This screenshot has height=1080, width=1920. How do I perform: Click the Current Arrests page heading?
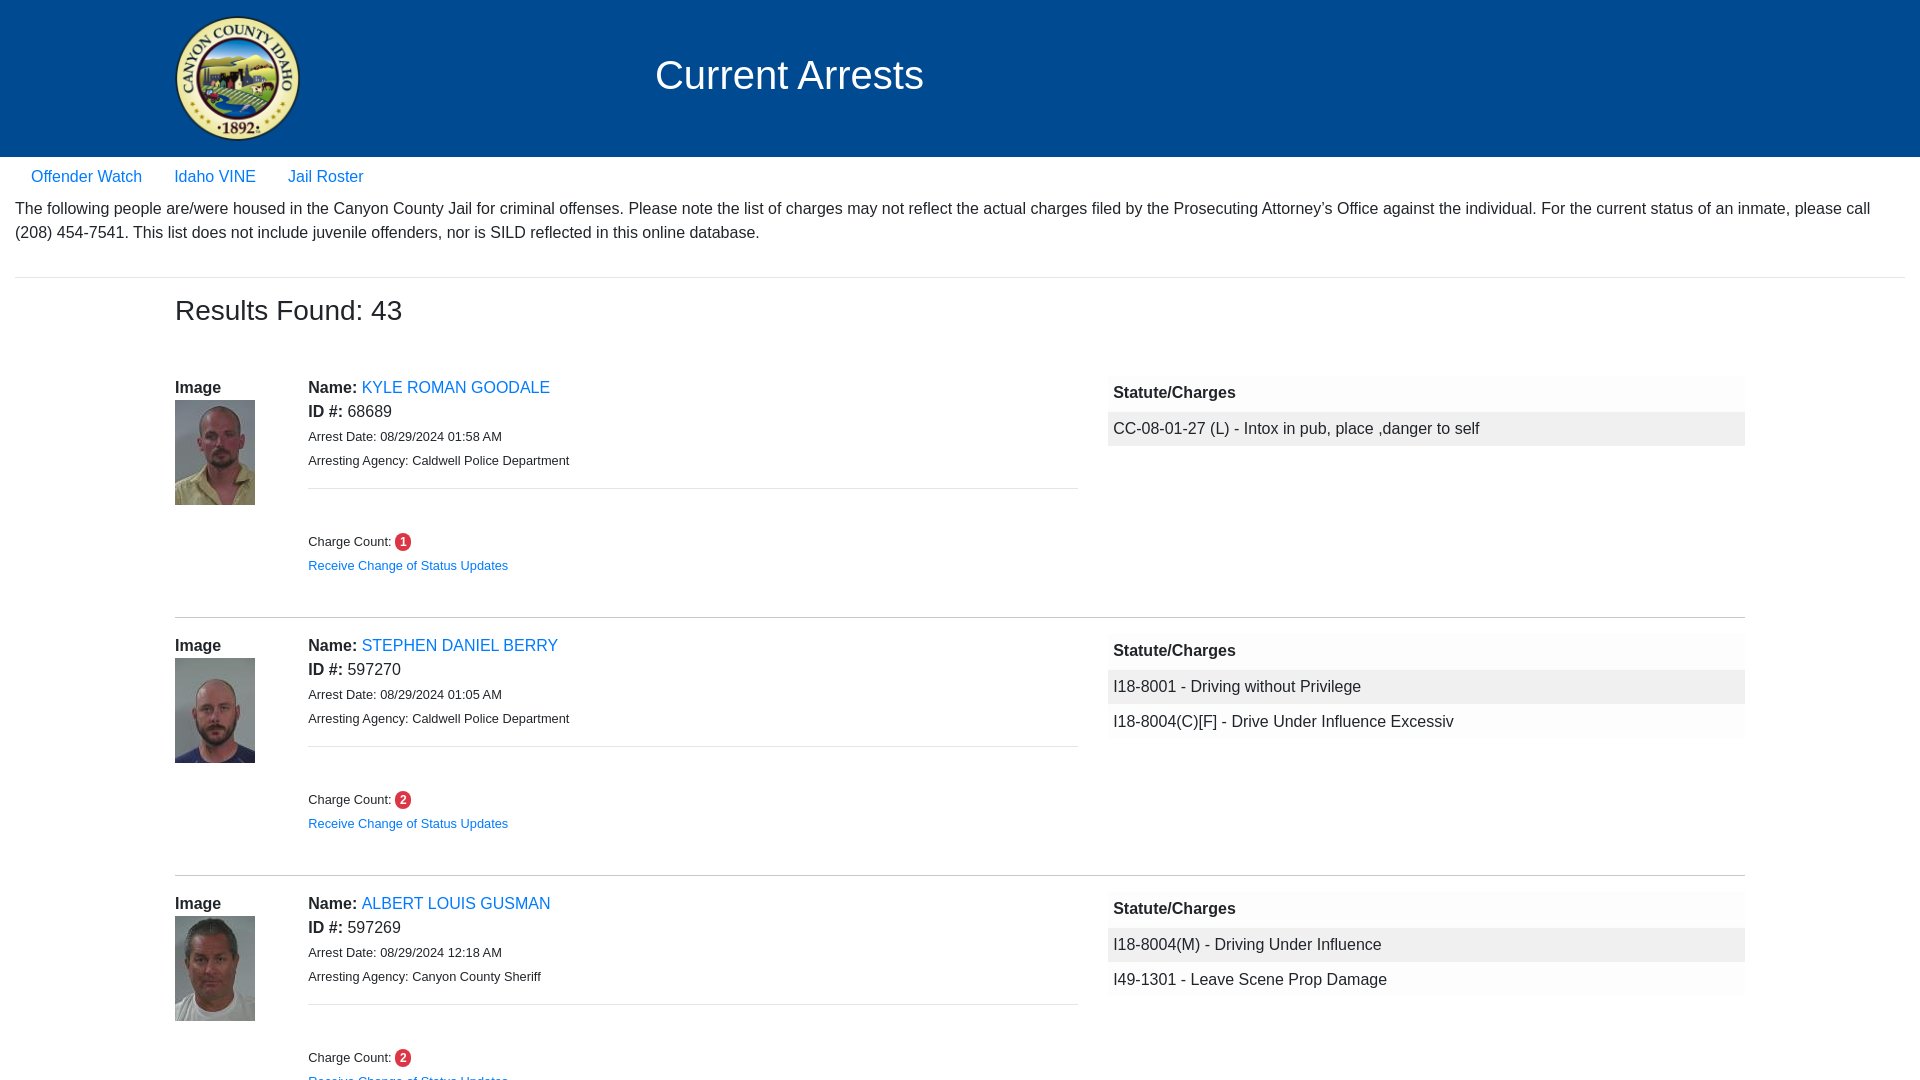click(789, 76)
